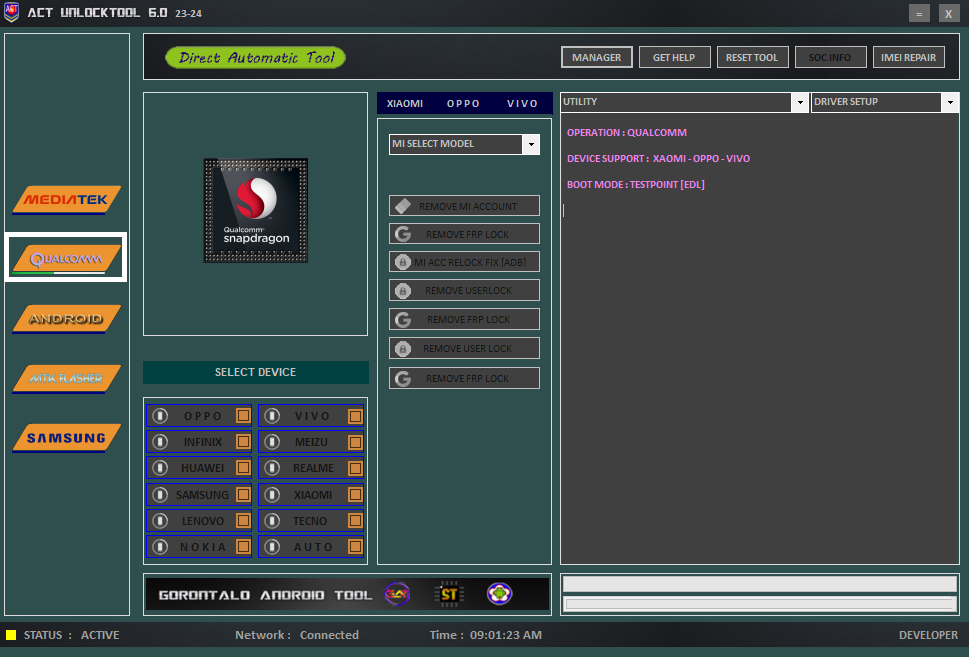The width and height of the screenshot is (969, 657).
Task: Click the MI ACC RELOCK FIX [ADB] button
Action: [464, 262]
